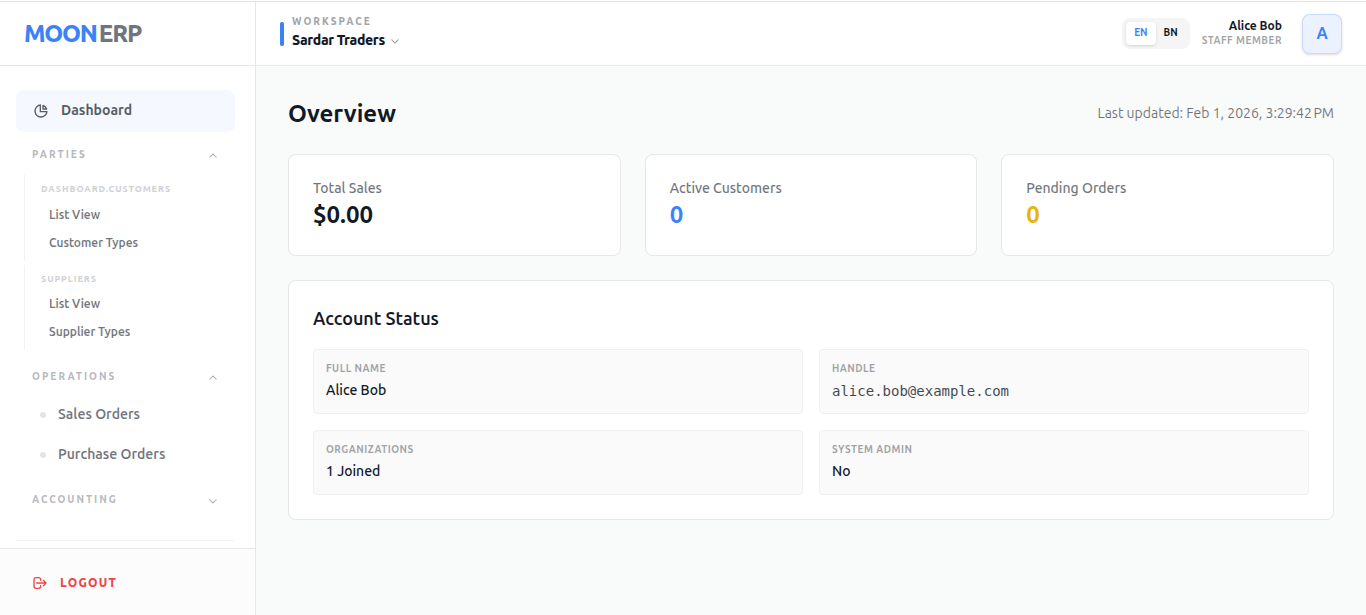
Task: Click the Pending Orders card
Action: click(x=1166, y=205)
